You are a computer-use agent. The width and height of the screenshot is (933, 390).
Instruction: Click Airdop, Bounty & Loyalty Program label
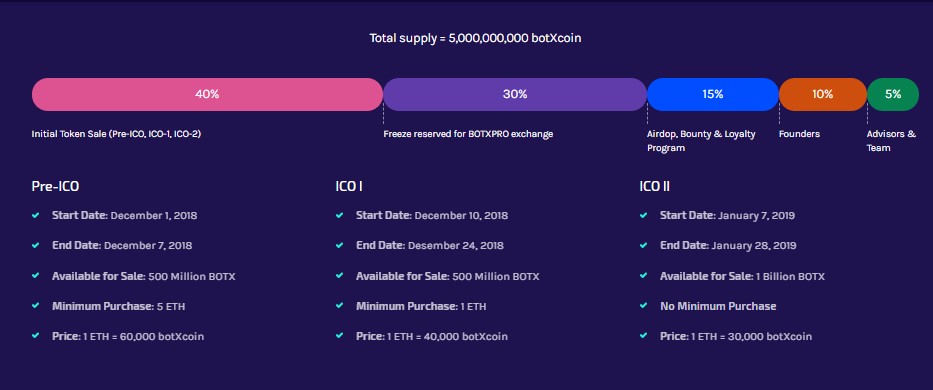click(x=702, y=141)
